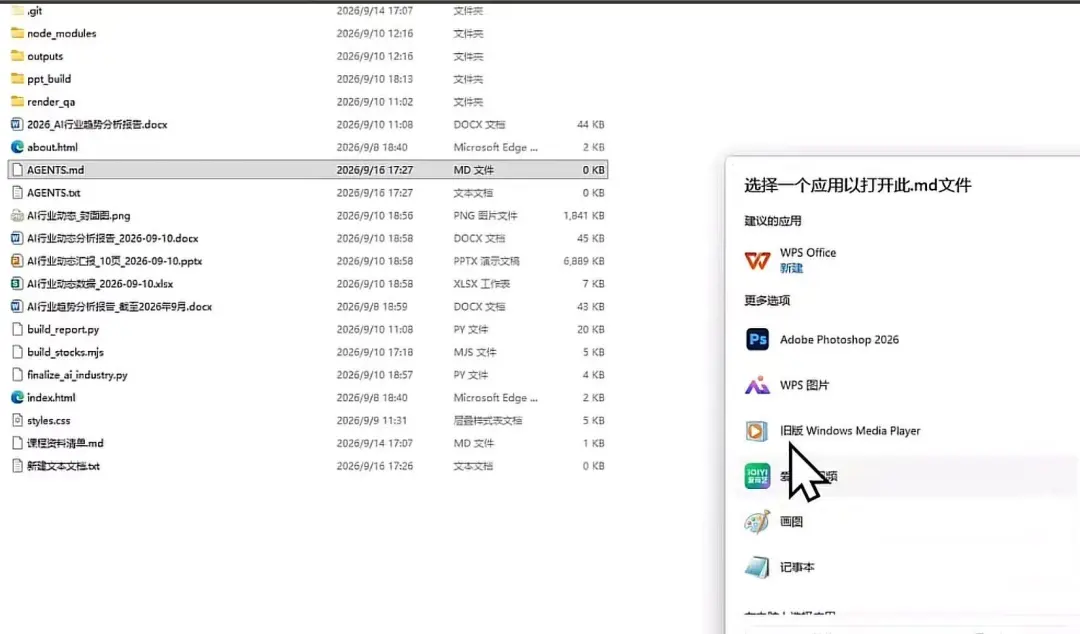The height and width of the screenshot is (634, 1080).
Task: Select file name AI行业动态数据_2026-09-10.xlsx
Action: tap(100, 283)
